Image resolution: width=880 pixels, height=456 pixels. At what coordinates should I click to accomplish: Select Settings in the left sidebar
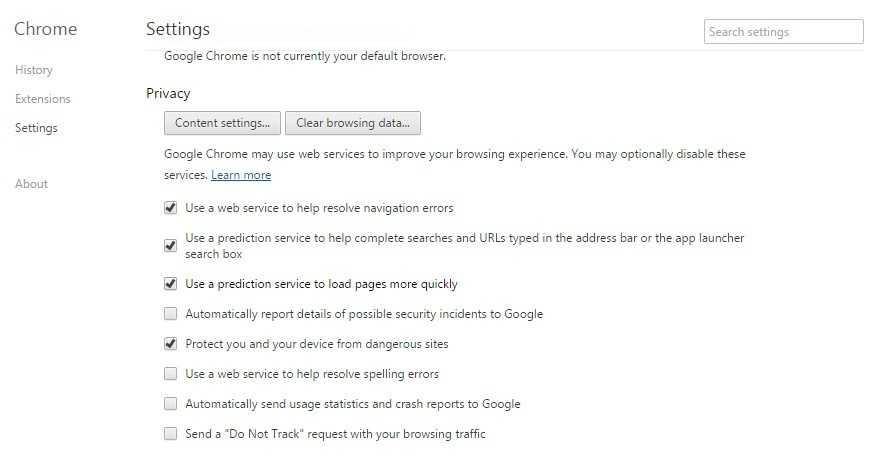tap(36, 128)
